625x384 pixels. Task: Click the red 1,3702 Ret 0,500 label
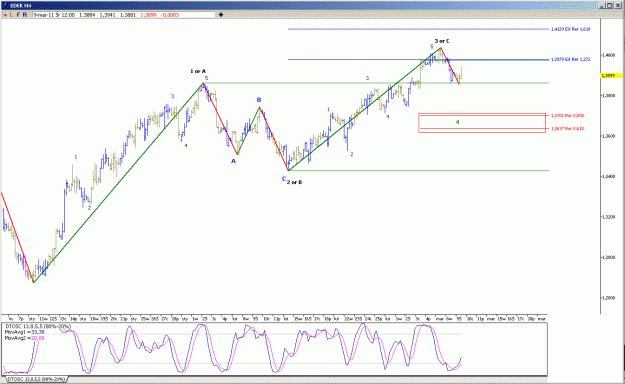568,116
